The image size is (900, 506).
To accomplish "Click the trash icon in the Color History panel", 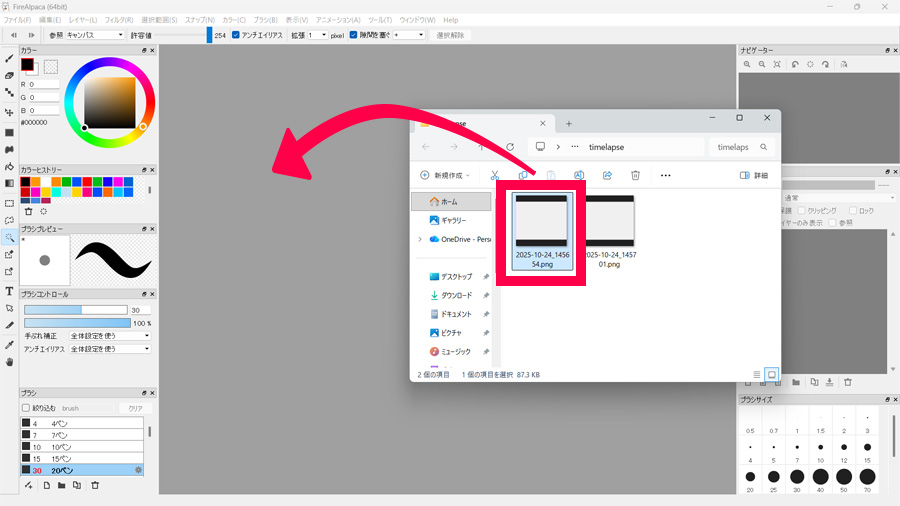I will click(x=28, y=211).
